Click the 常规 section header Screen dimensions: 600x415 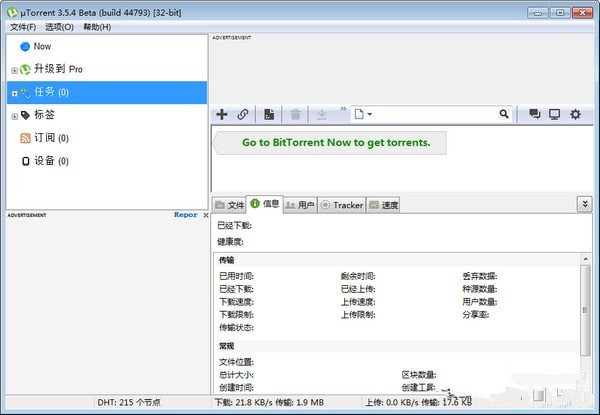click(227, 346)
